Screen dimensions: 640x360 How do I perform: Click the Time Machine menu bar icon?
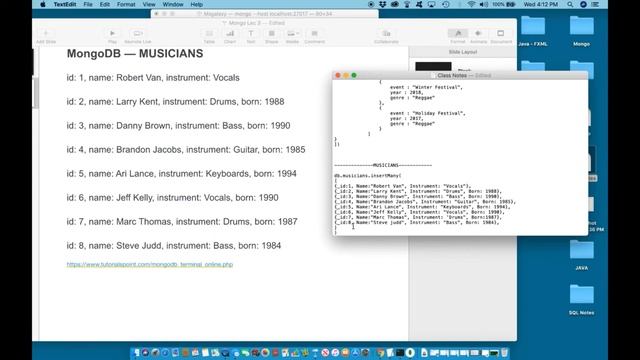tap(446, 4)
